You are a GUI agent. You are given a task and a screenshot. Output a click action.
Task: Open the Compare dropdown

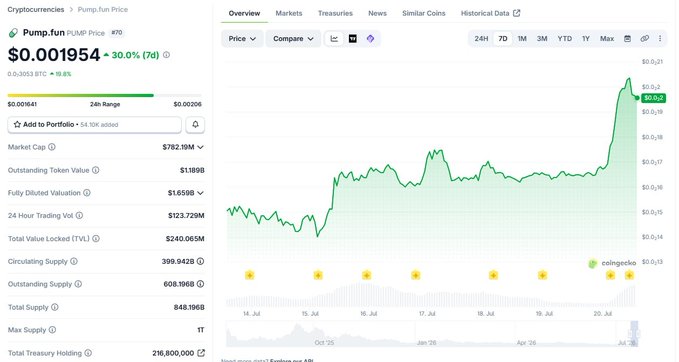point(293,39)
